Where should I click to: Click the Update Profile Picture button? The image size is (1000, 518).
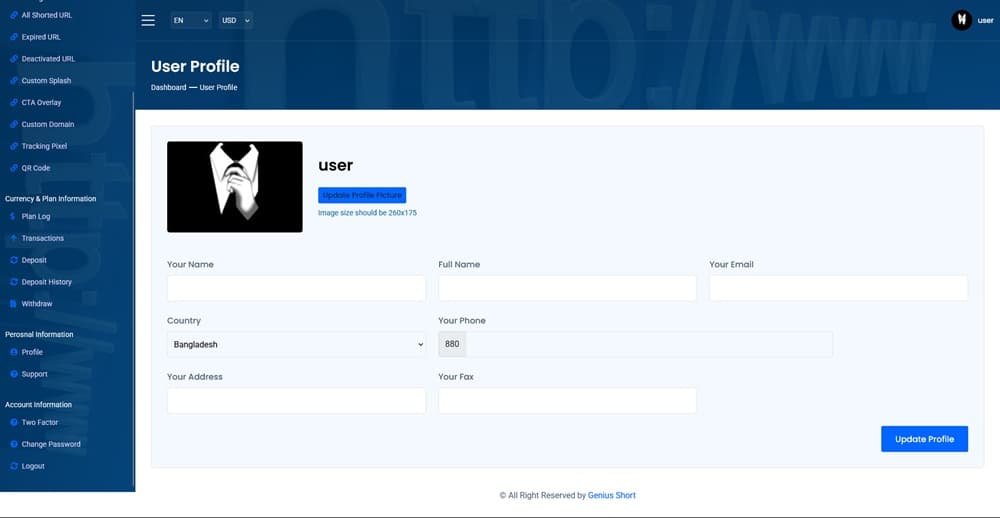click(362, 195)
